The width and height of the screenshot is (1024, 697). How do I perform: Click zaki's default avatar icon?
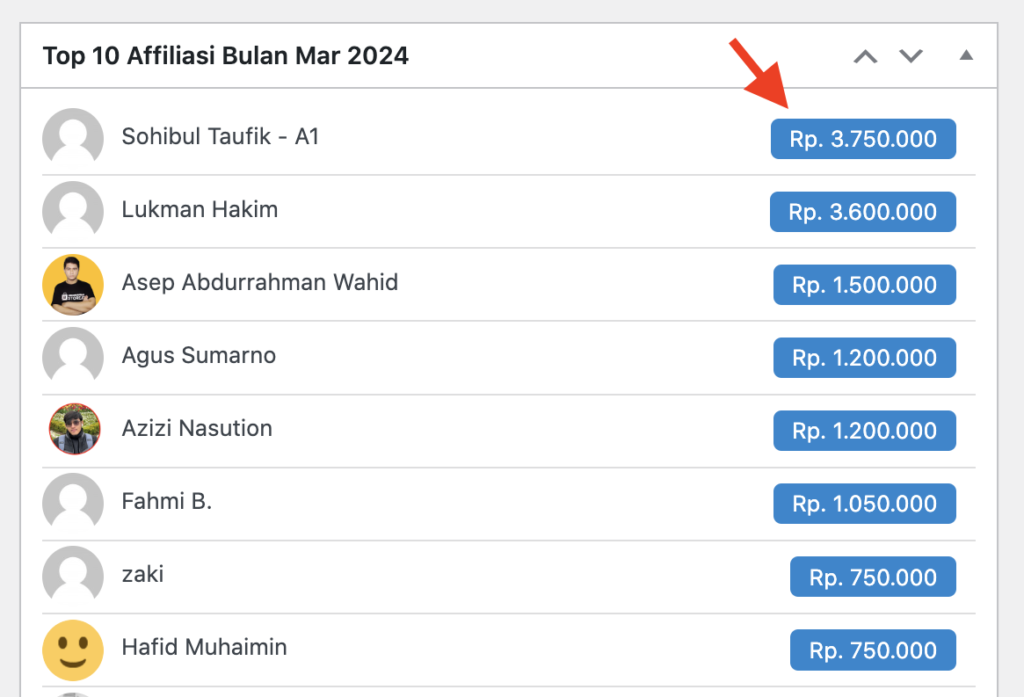(x=73, y=576)
